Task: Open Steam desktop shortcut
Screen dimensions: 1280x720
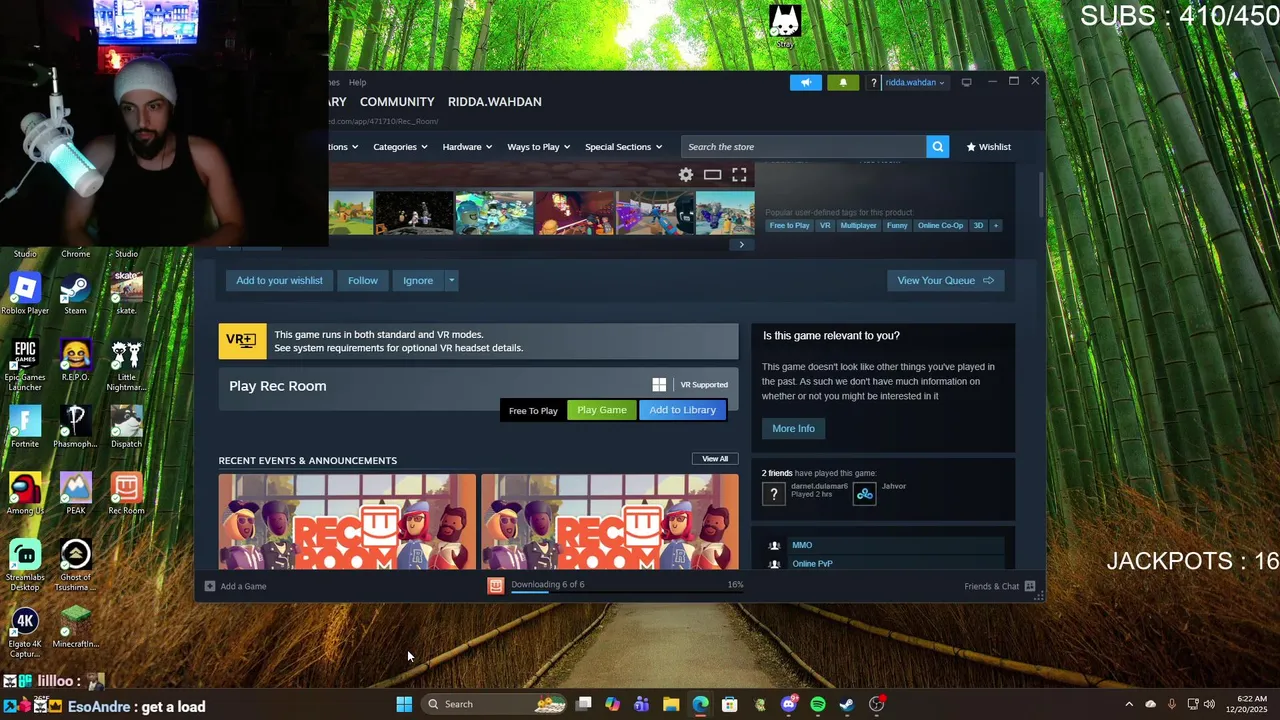Action: point(75,294)
